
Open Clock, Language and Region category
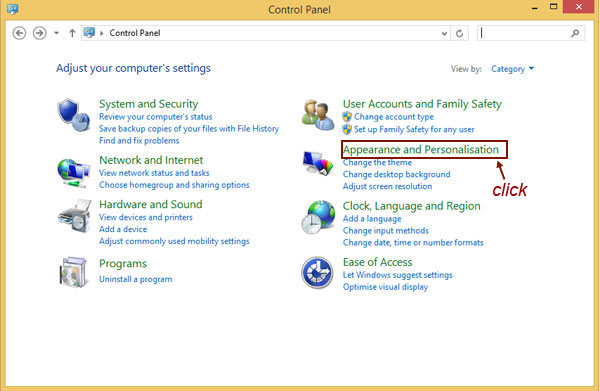411,206
